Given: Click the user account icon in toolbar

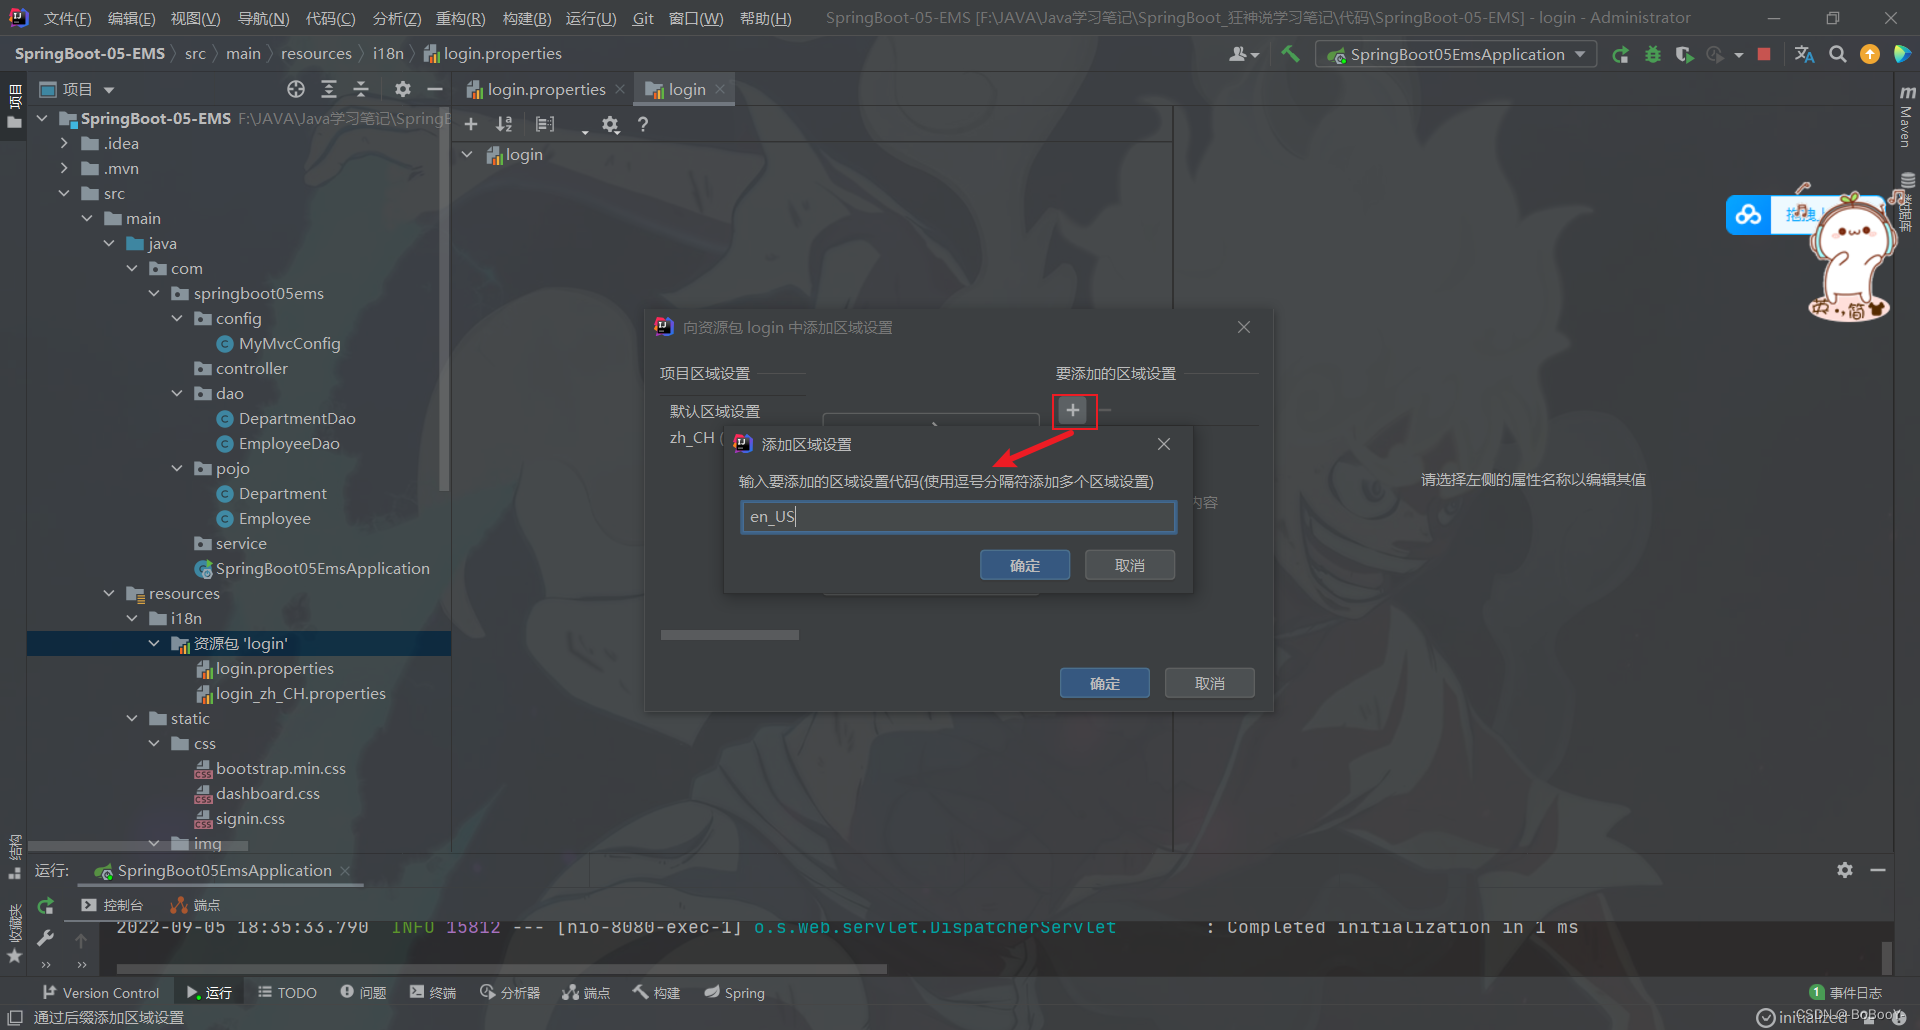Looking at the screenshot, I should tap(1243, 55).
